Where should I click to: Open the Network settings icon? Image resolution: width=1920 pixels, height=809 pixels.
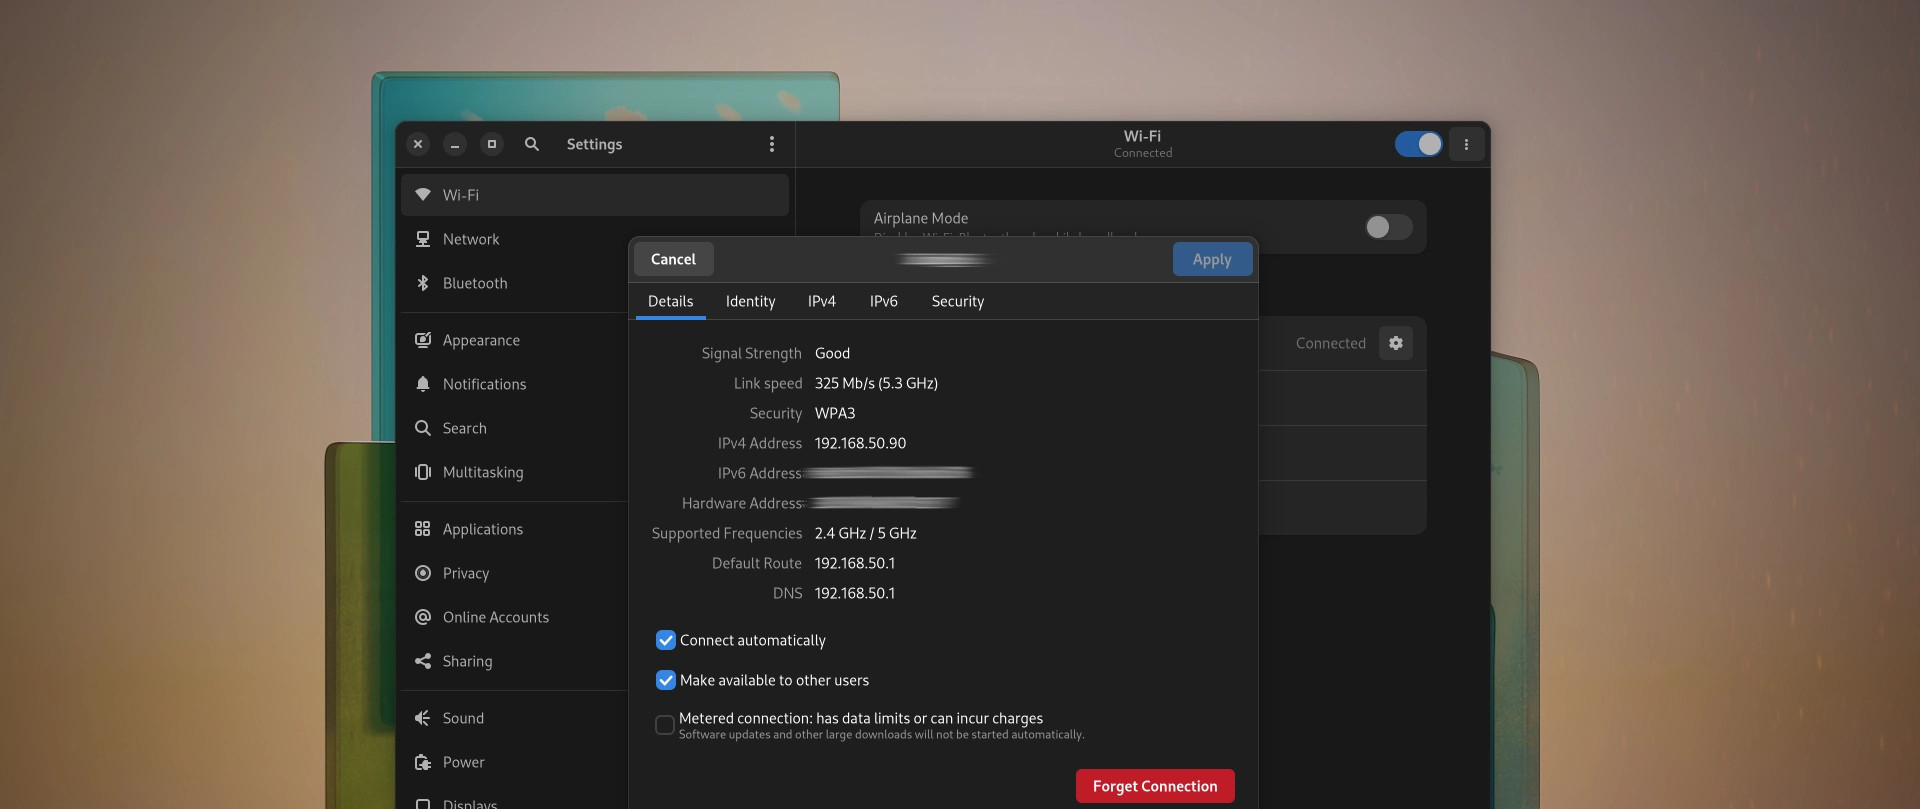click(x=423, y=239)
